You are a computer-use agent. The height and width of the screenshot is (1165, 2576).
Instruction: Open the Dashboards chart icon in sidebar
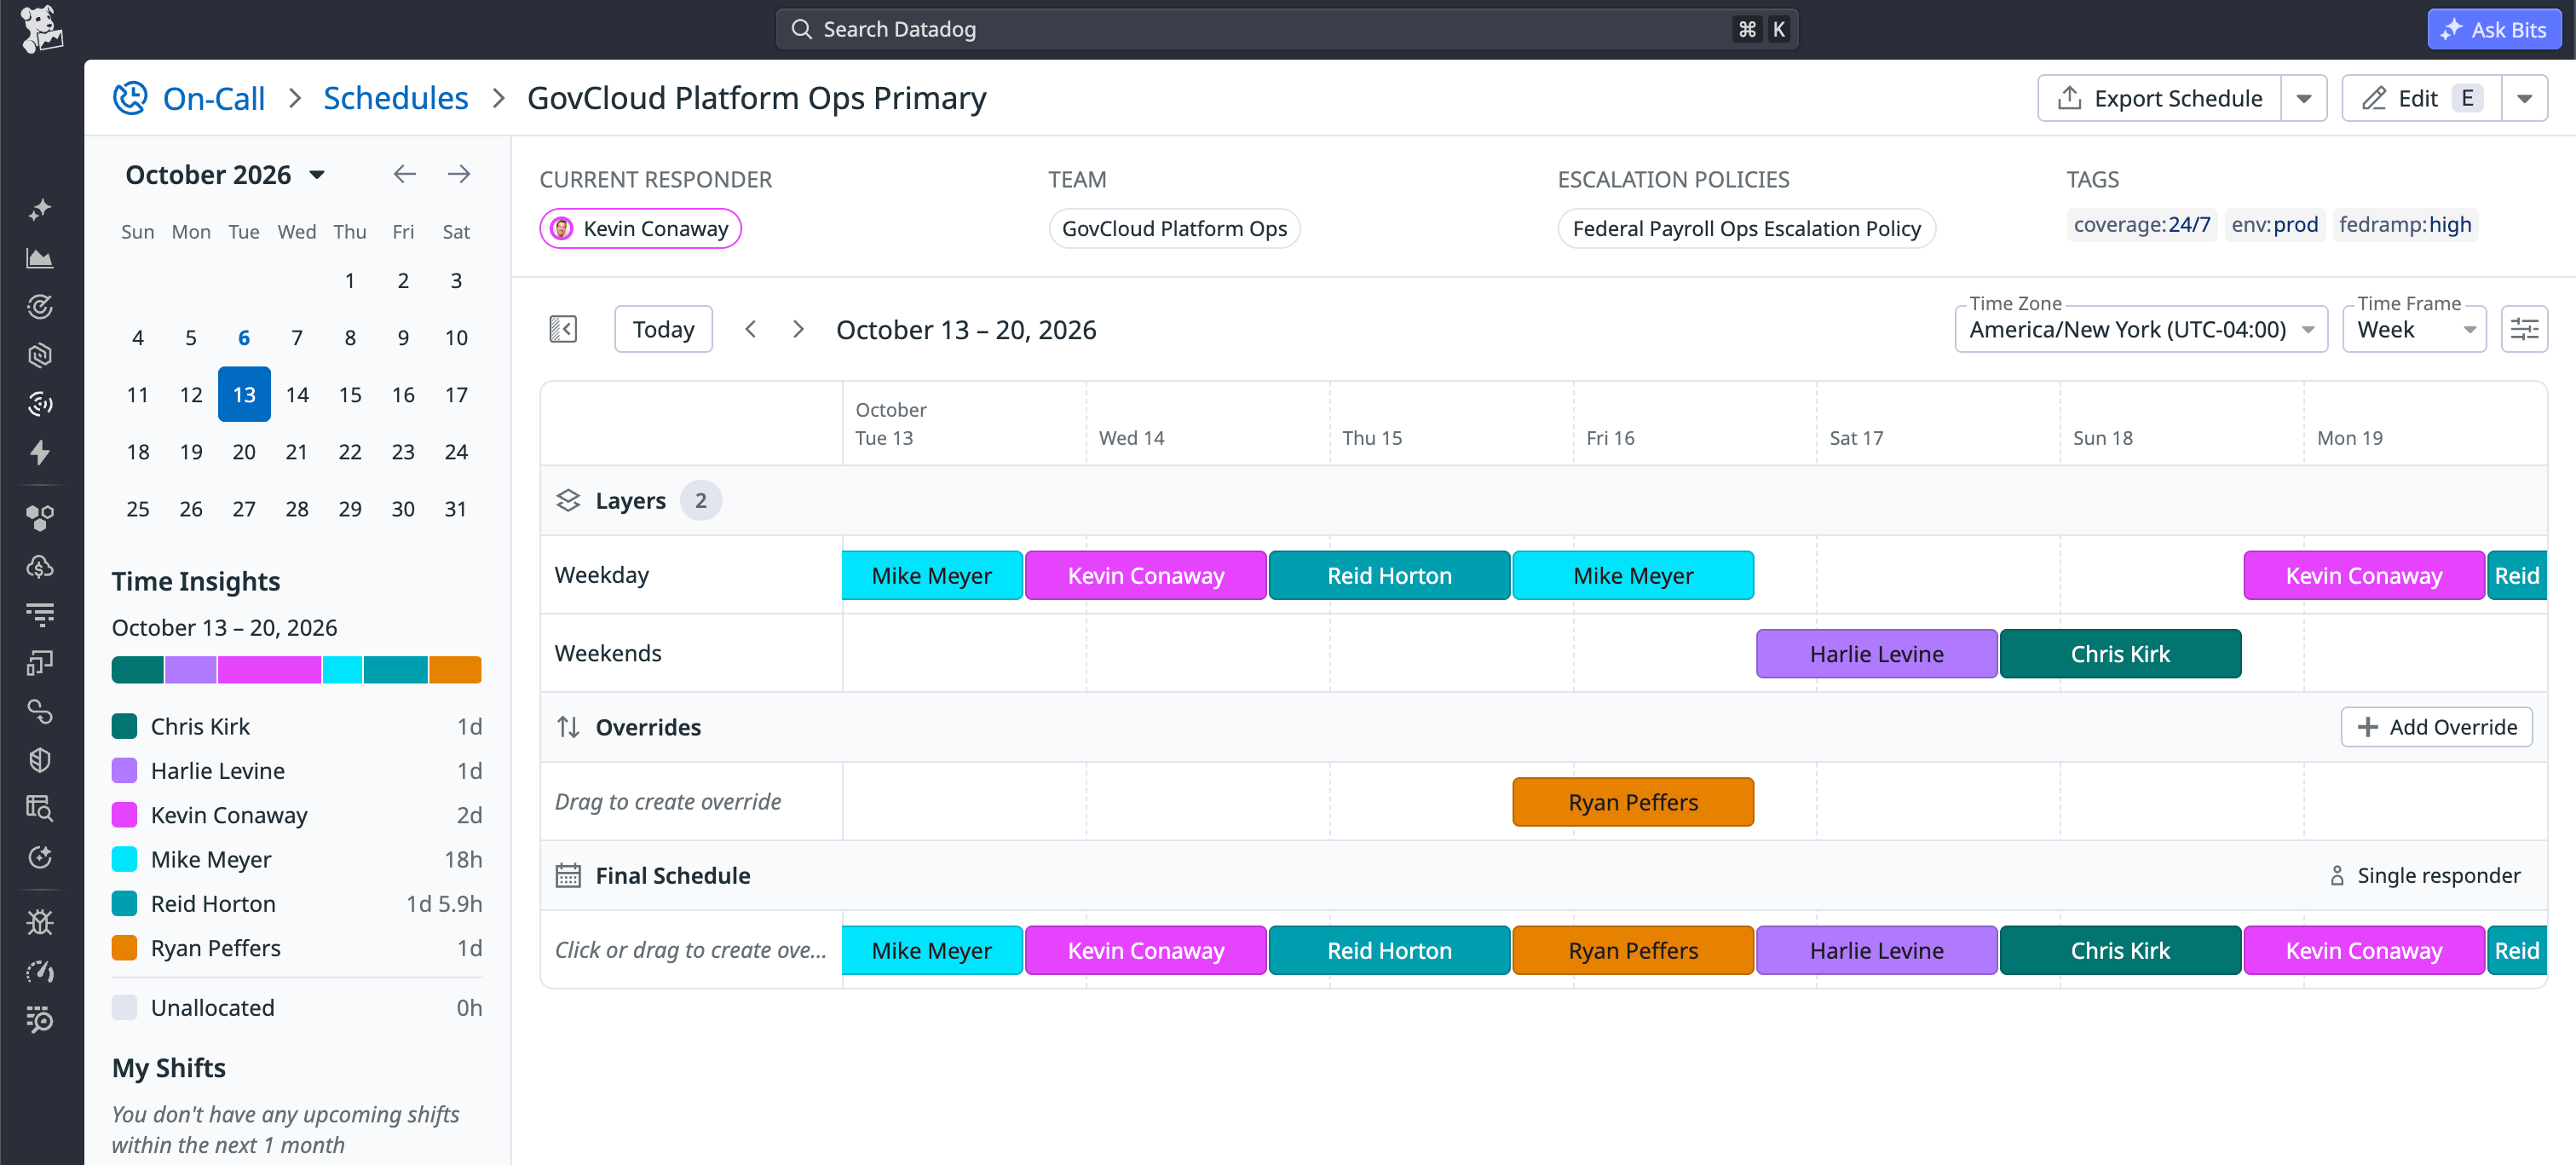coord(40,259)
